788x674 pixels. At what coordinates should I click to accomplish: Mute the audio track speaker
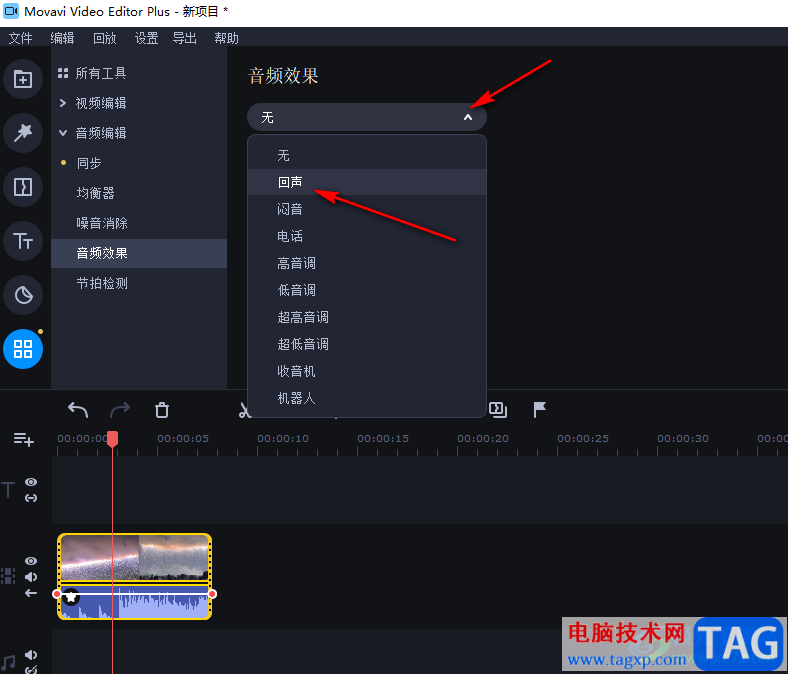(31, 654)
